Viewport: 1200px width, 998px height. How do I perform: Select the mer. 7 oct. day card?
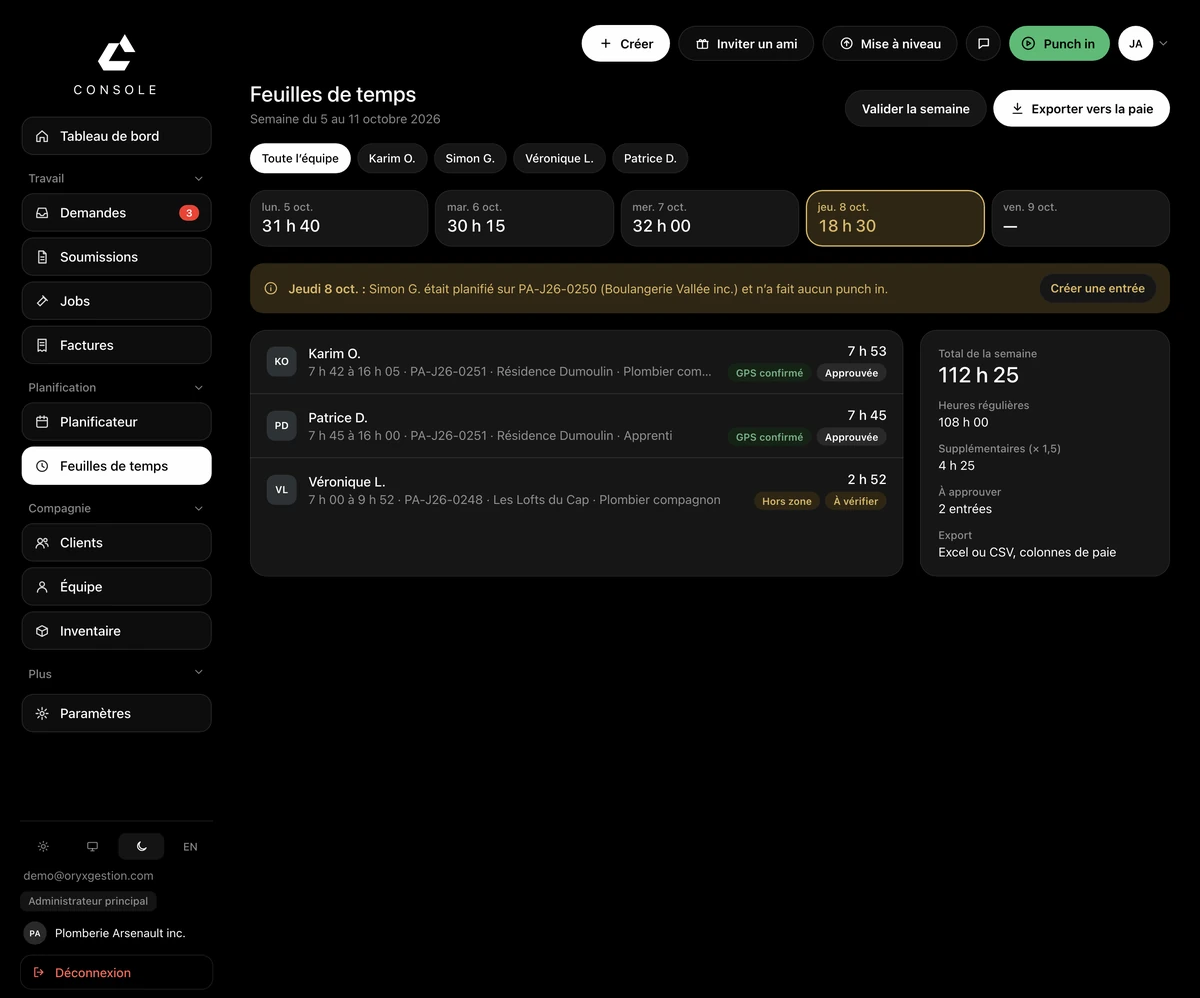click(x=710, y=218)
